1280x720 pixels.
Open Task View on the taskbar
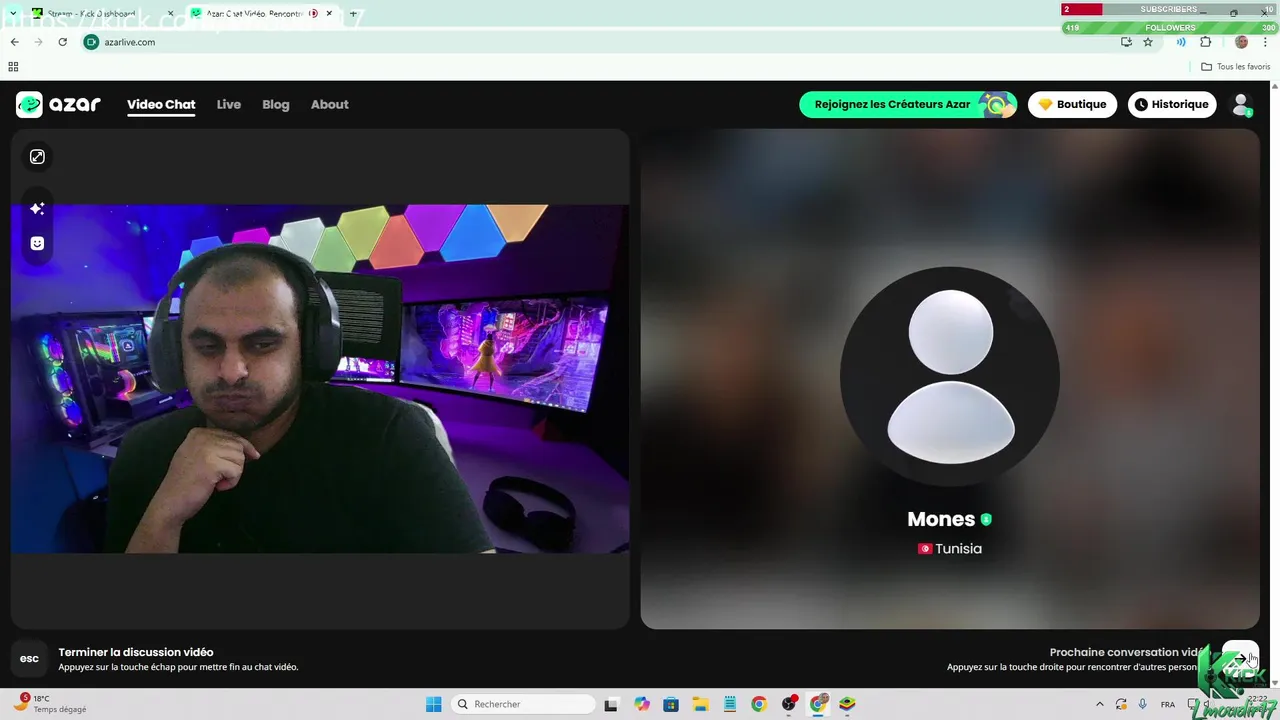click(611, 704)
